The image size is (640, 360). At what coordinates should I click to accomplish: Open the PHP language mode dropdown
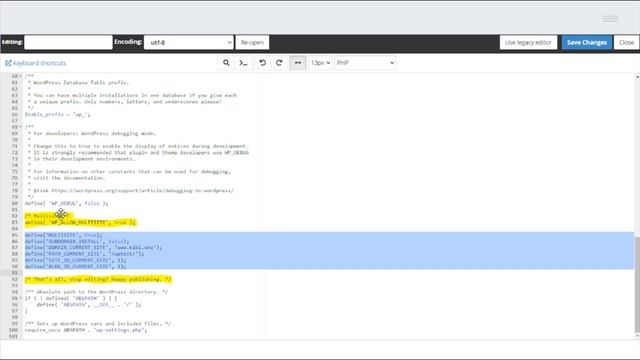[x=365, y=63]
